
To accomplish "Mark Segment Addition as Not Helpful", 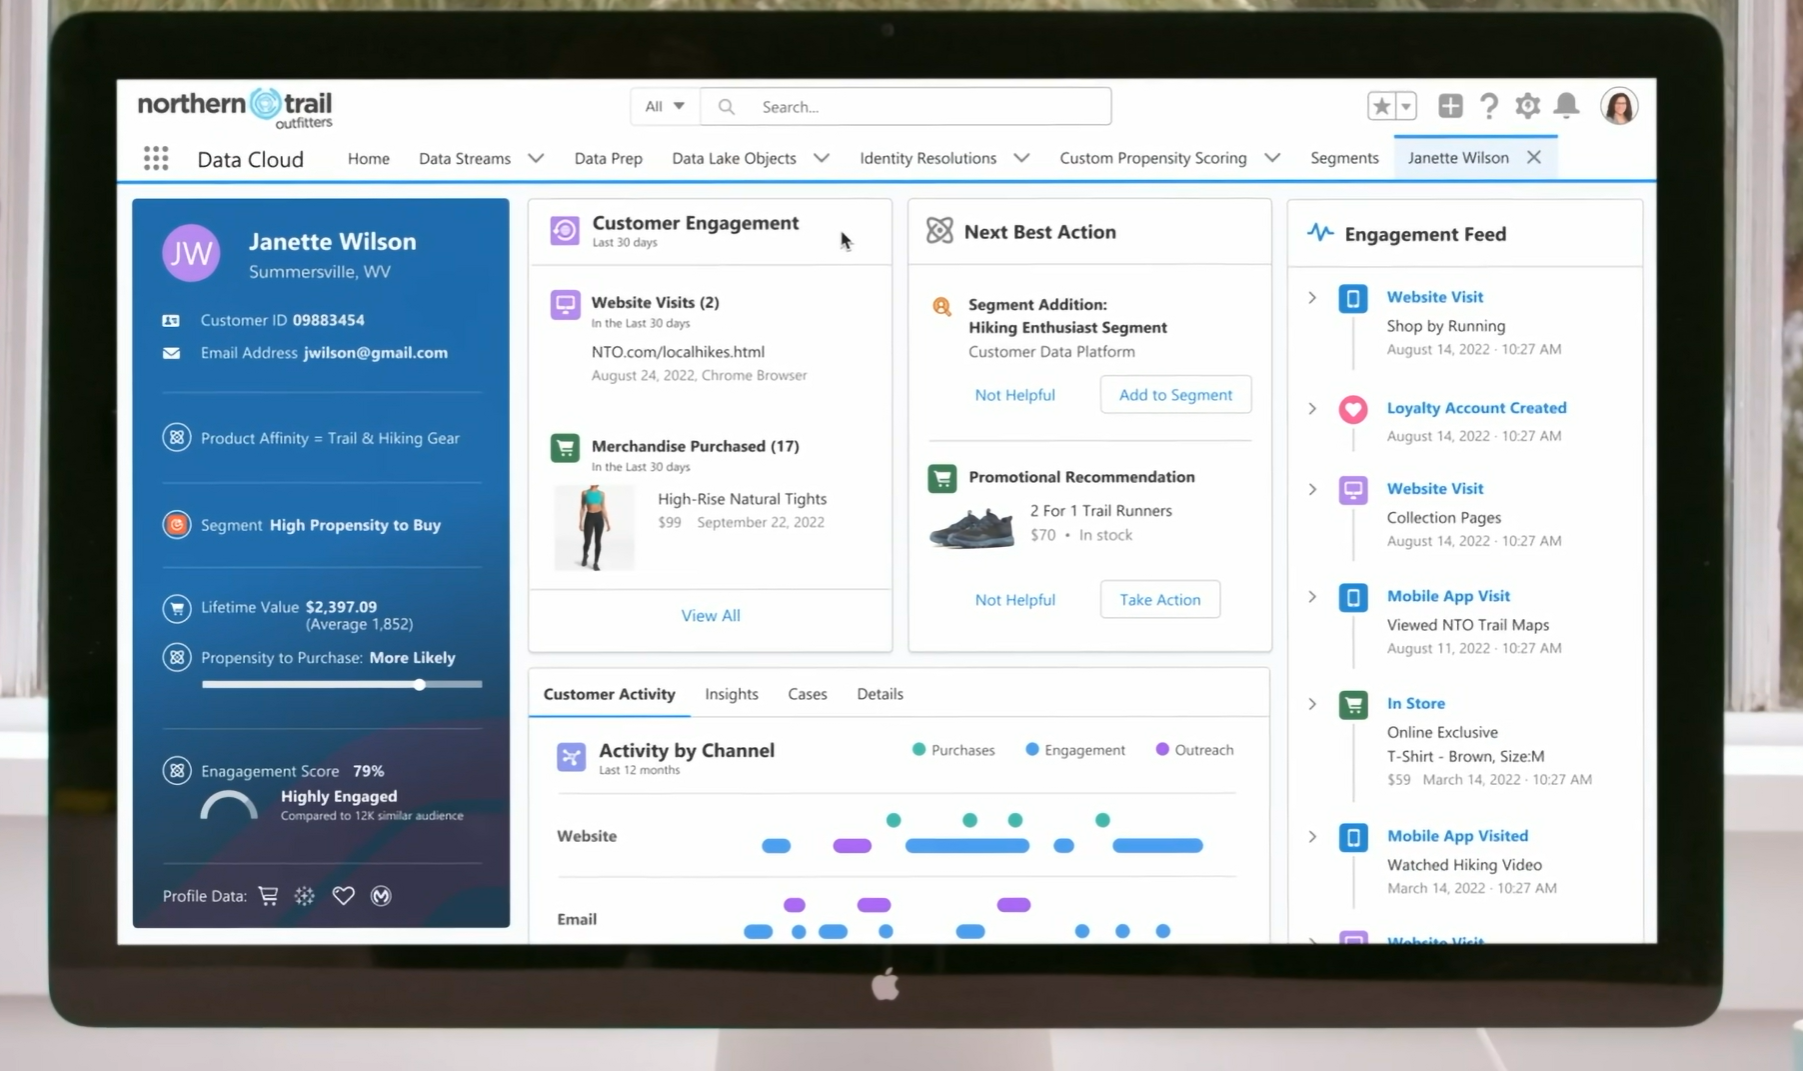I will (x=1015, y=395).
